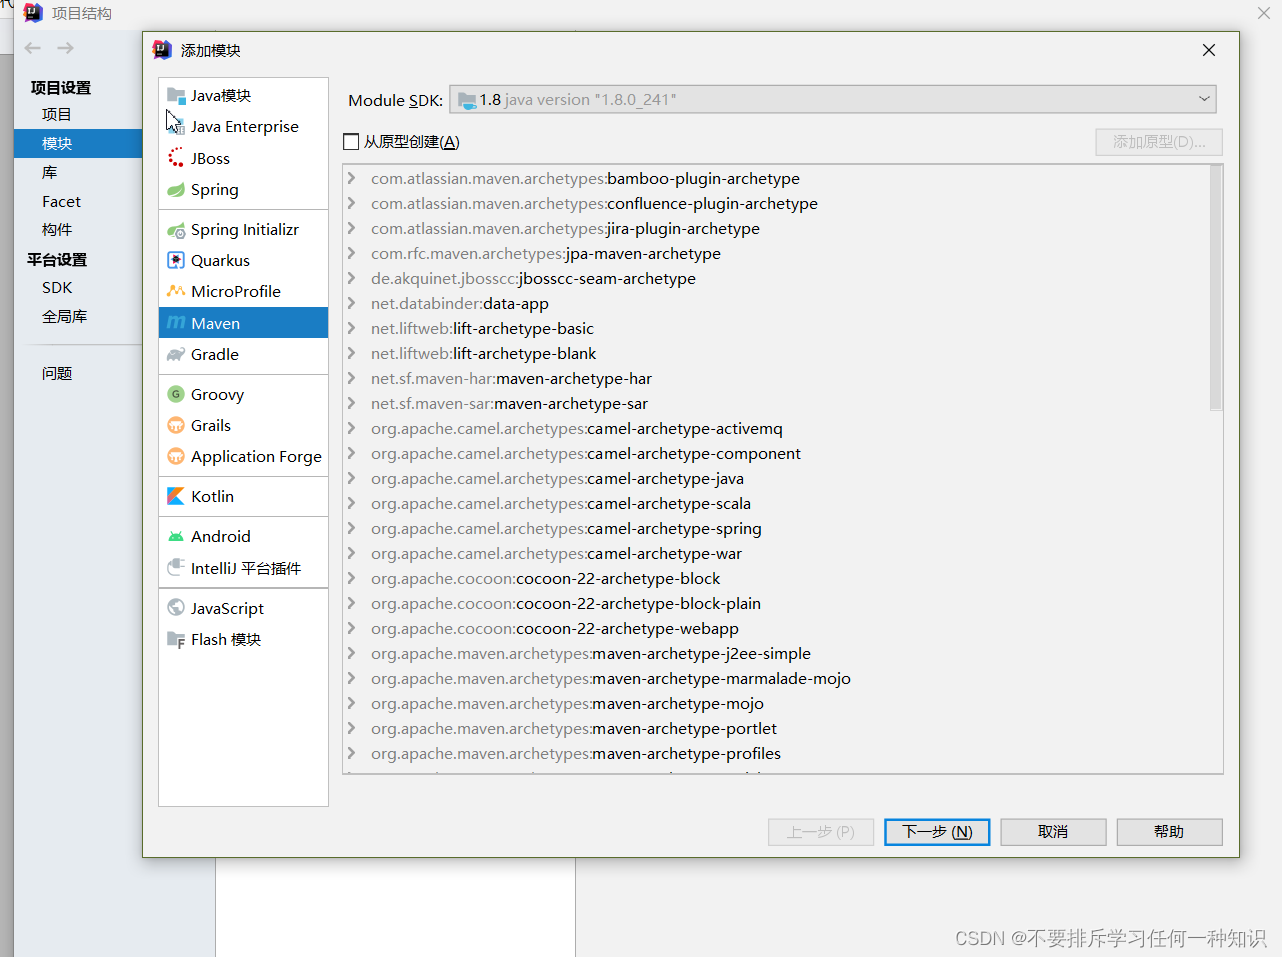Viewport: 1282px width, 957px height.
Task: Select the cocoon-22-archetype-block-plain row
Action: tap(776, 603)
